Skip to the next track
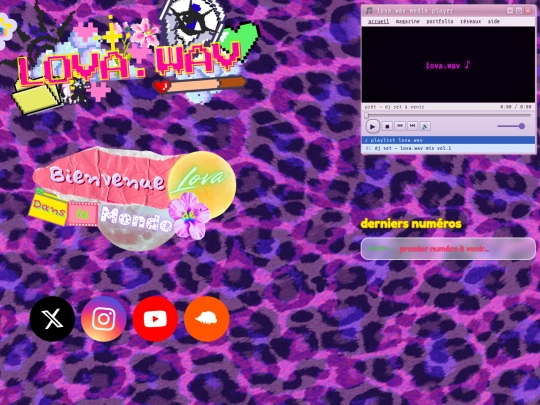Image resolution: width=540 pixels, height=405 pixels. [412, 126]
